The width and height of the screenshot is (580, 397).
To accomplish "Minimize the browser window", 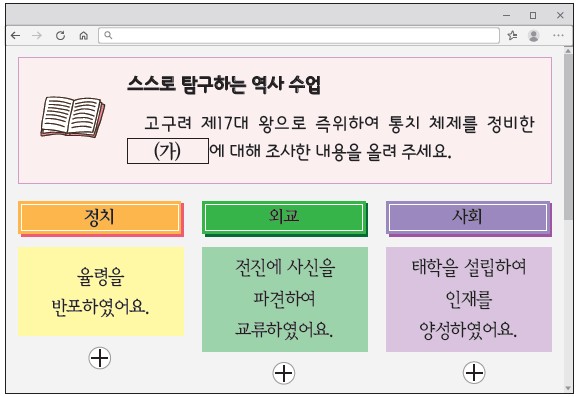I will 507,16.
